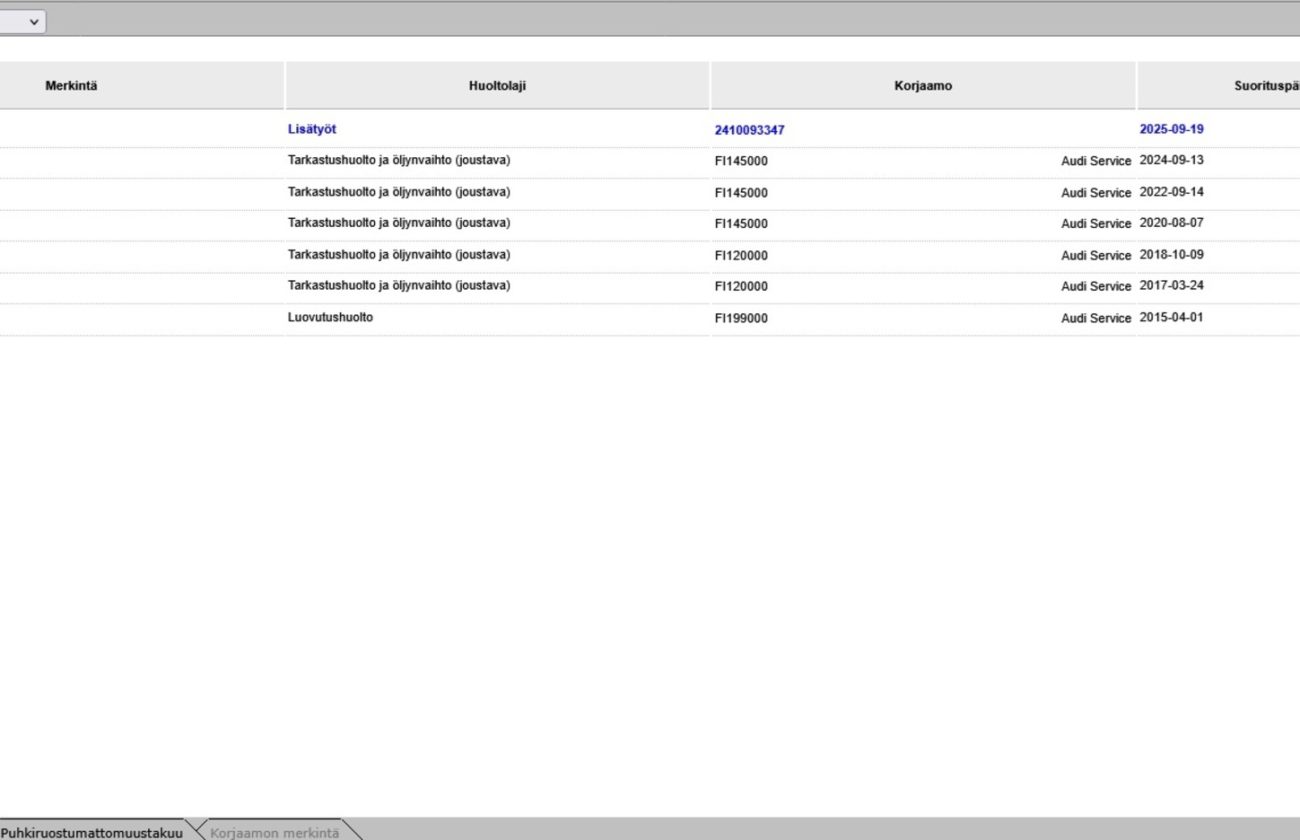Sort by the Huoltolaji column header

click(x=497, y=86)
